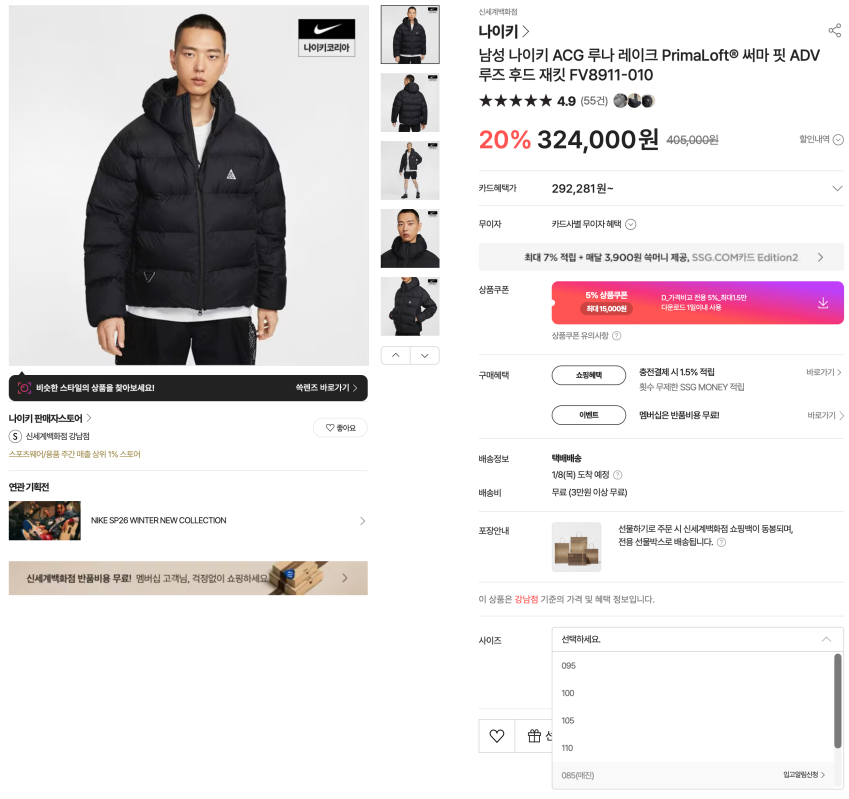Open the arrival date help icon
Screen dimensions: 849x799
coord(617,475)
